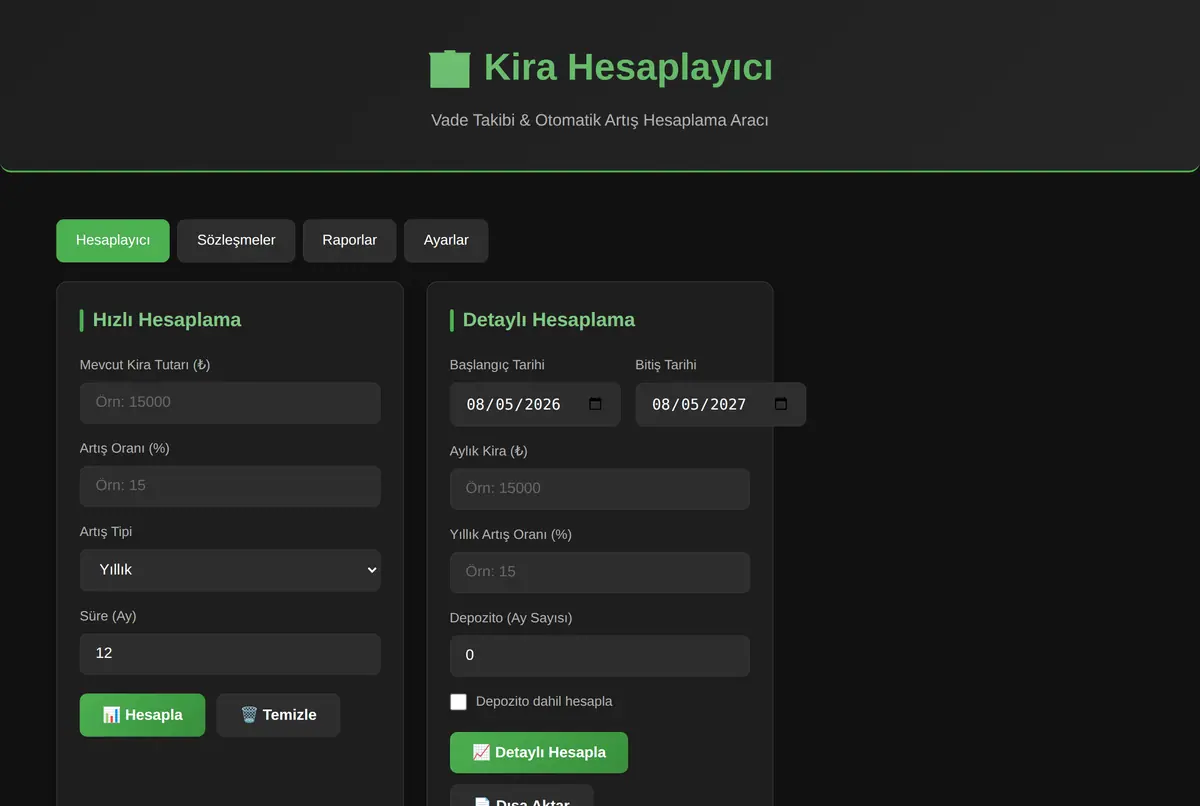Focus the Mevcut Kira Tutarı input field

pyautogui.click(x=230, y=403)
